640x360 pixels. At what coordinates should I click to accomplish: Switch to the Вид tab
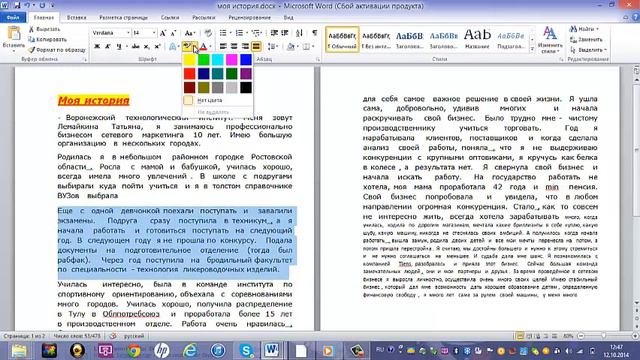click(x=289, y=18)
